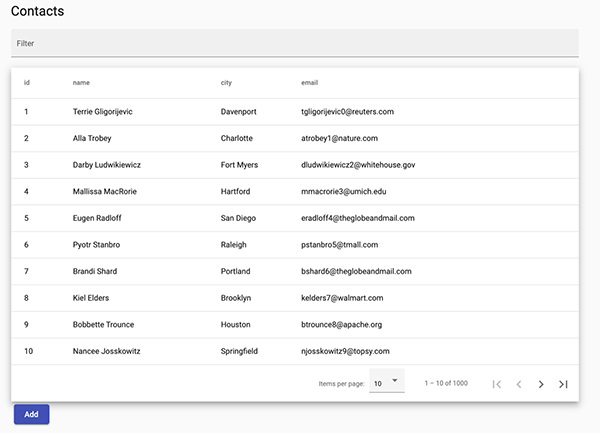The width and height of the screenshot is (600, 434).
Task: Select the Terrie Gligorijevic row
Action: (x=295, y=112)
